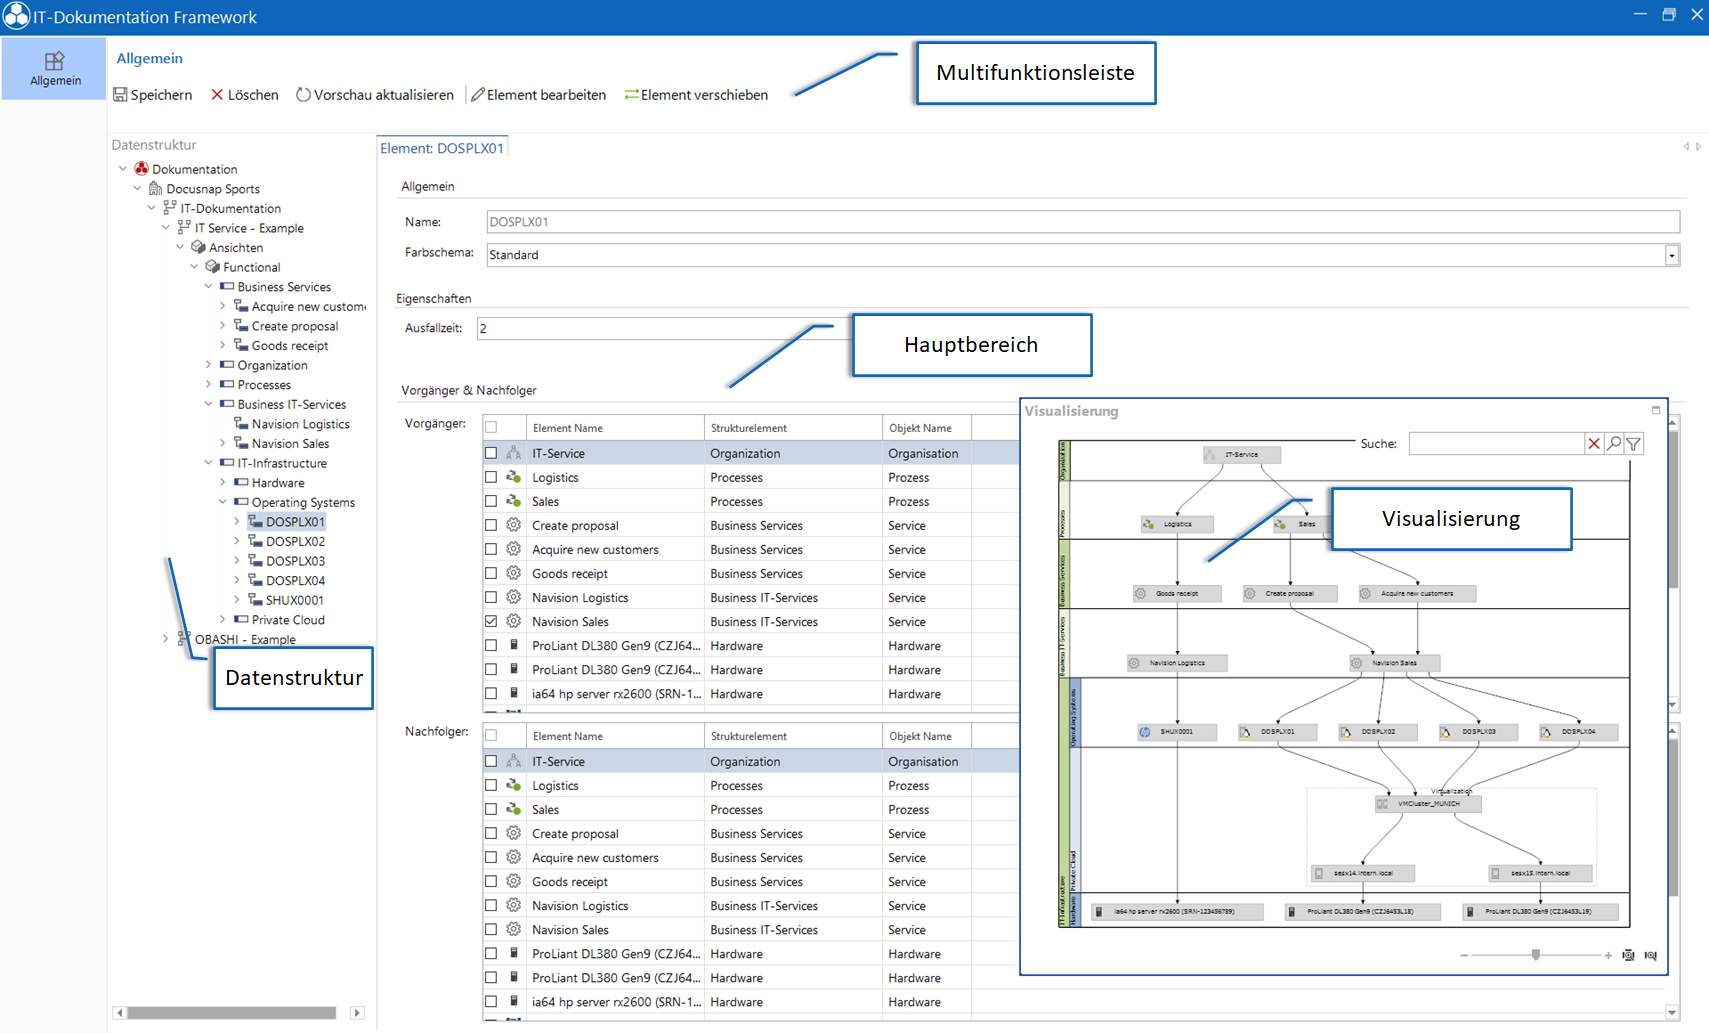
Task: Collapse the Operating Systems tree node
Action: point(223,502)
